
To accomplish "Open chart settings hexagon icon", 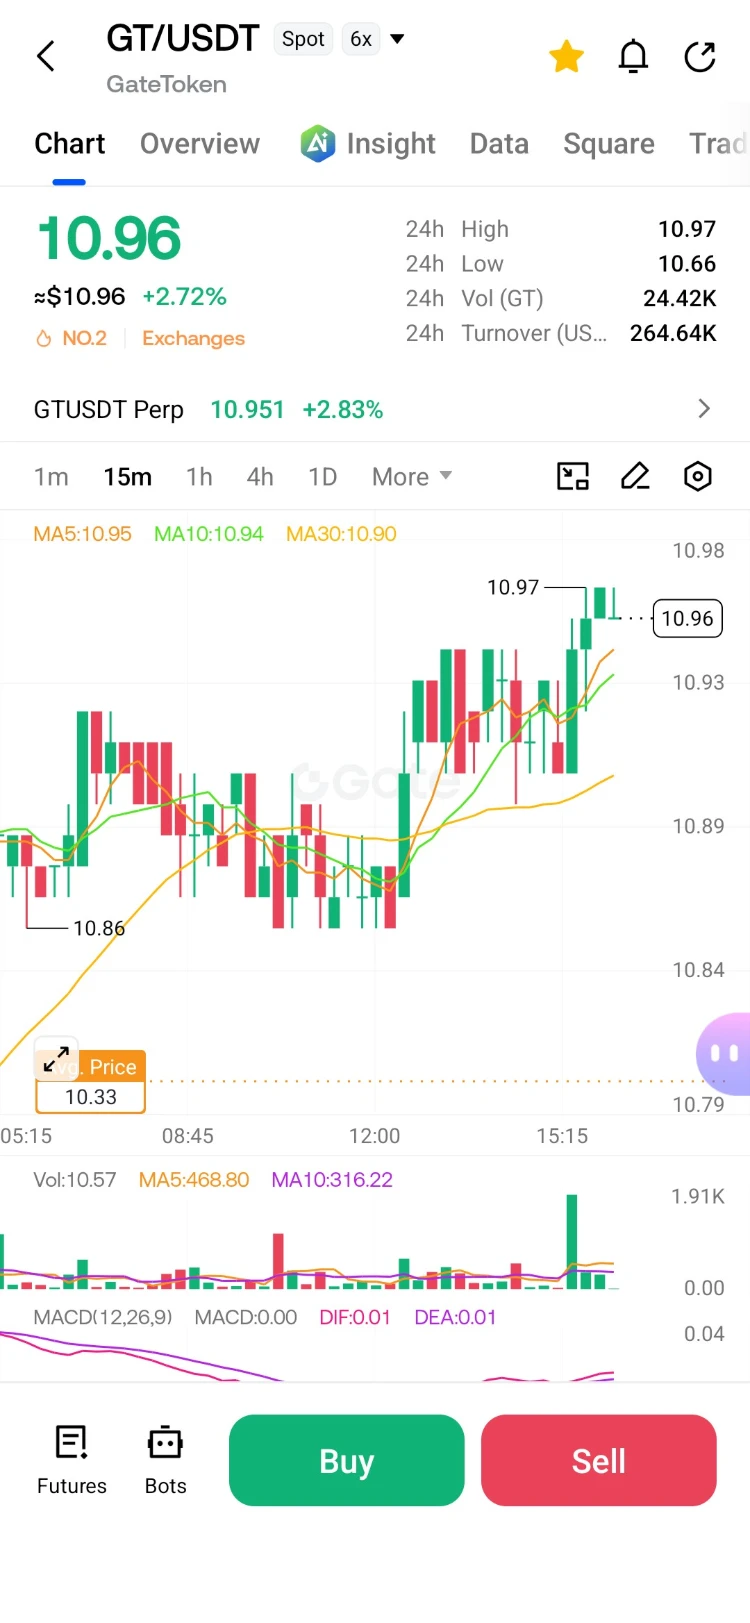I will coord(698,476).
